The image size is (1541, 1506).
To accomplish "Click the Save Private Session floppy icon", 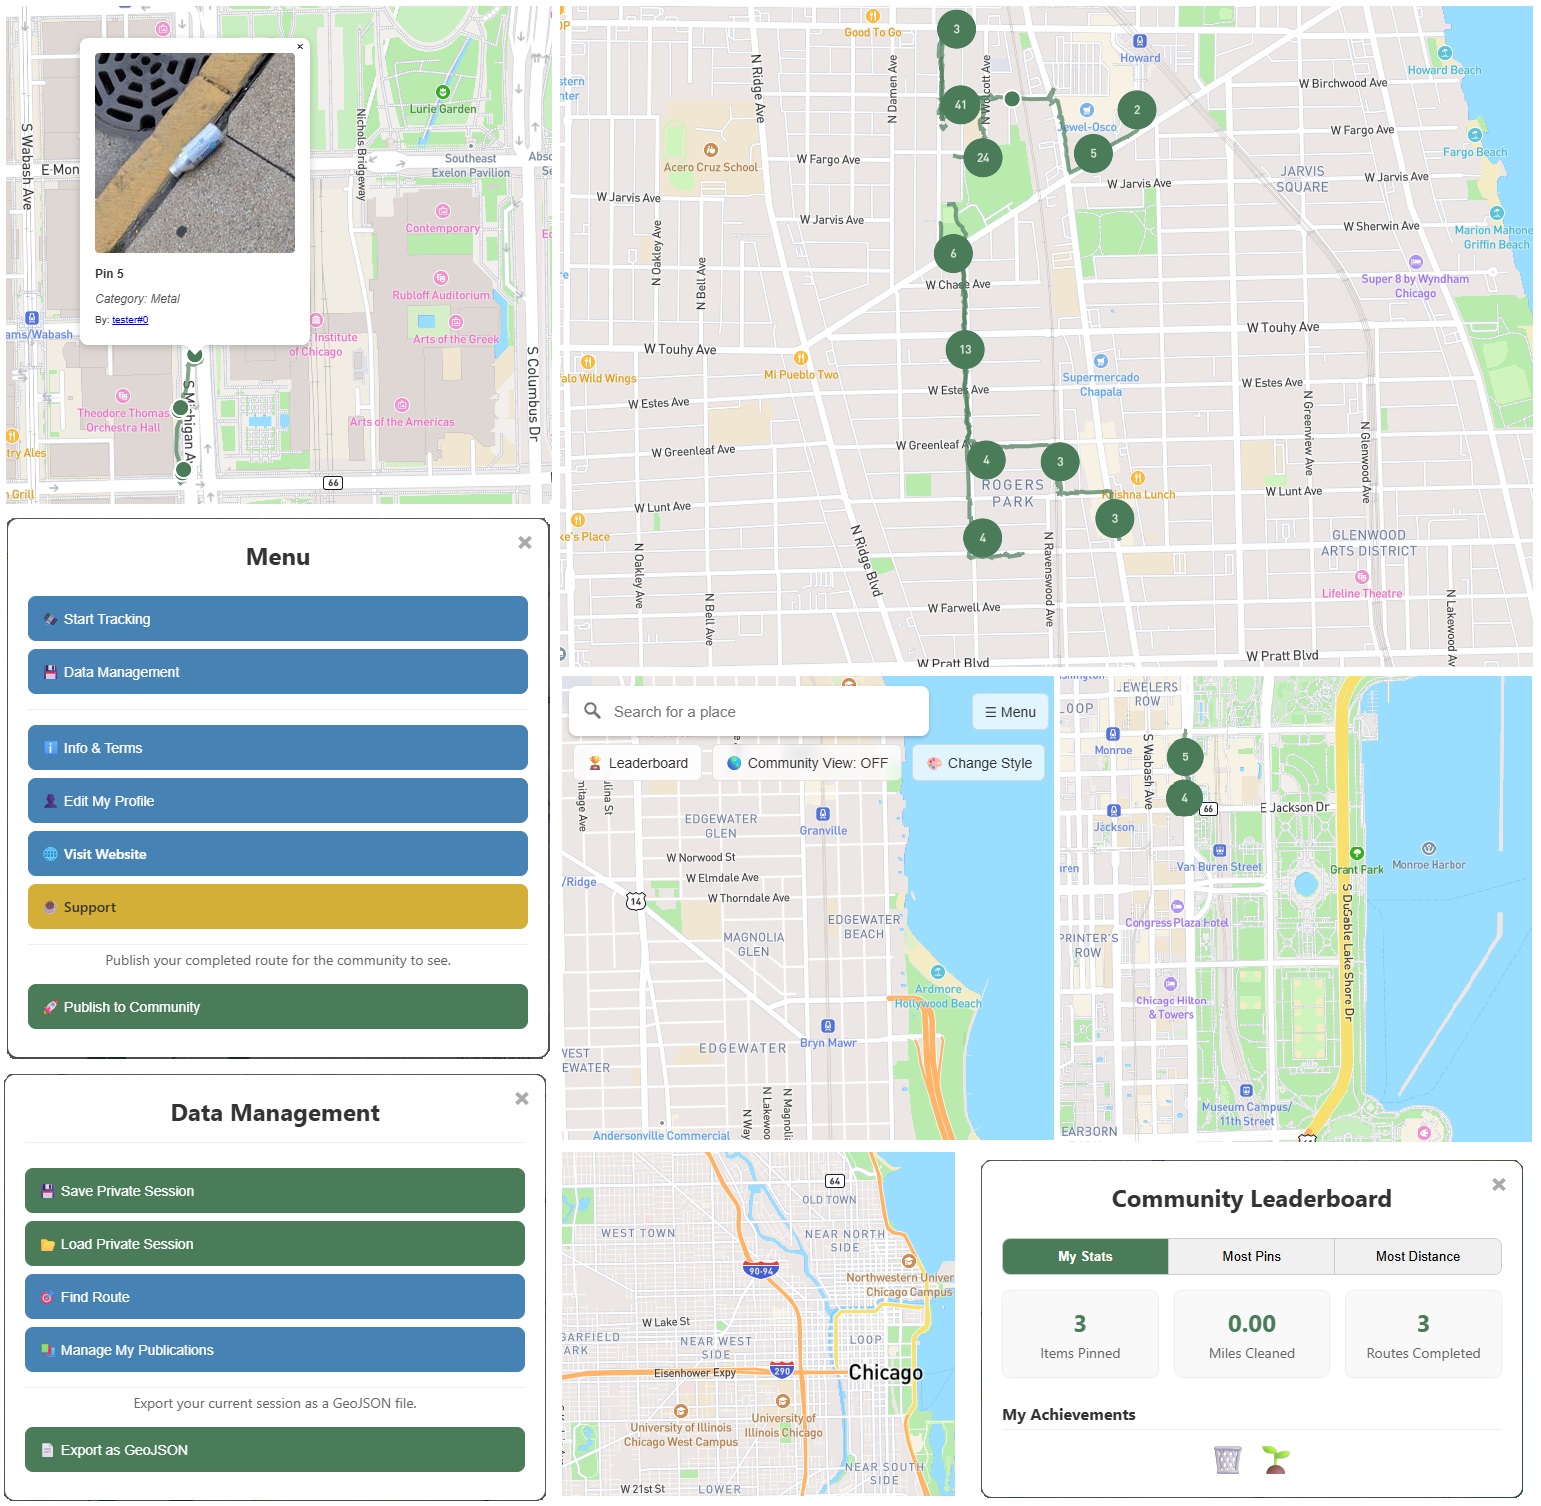I will (x=45, y=1190).
